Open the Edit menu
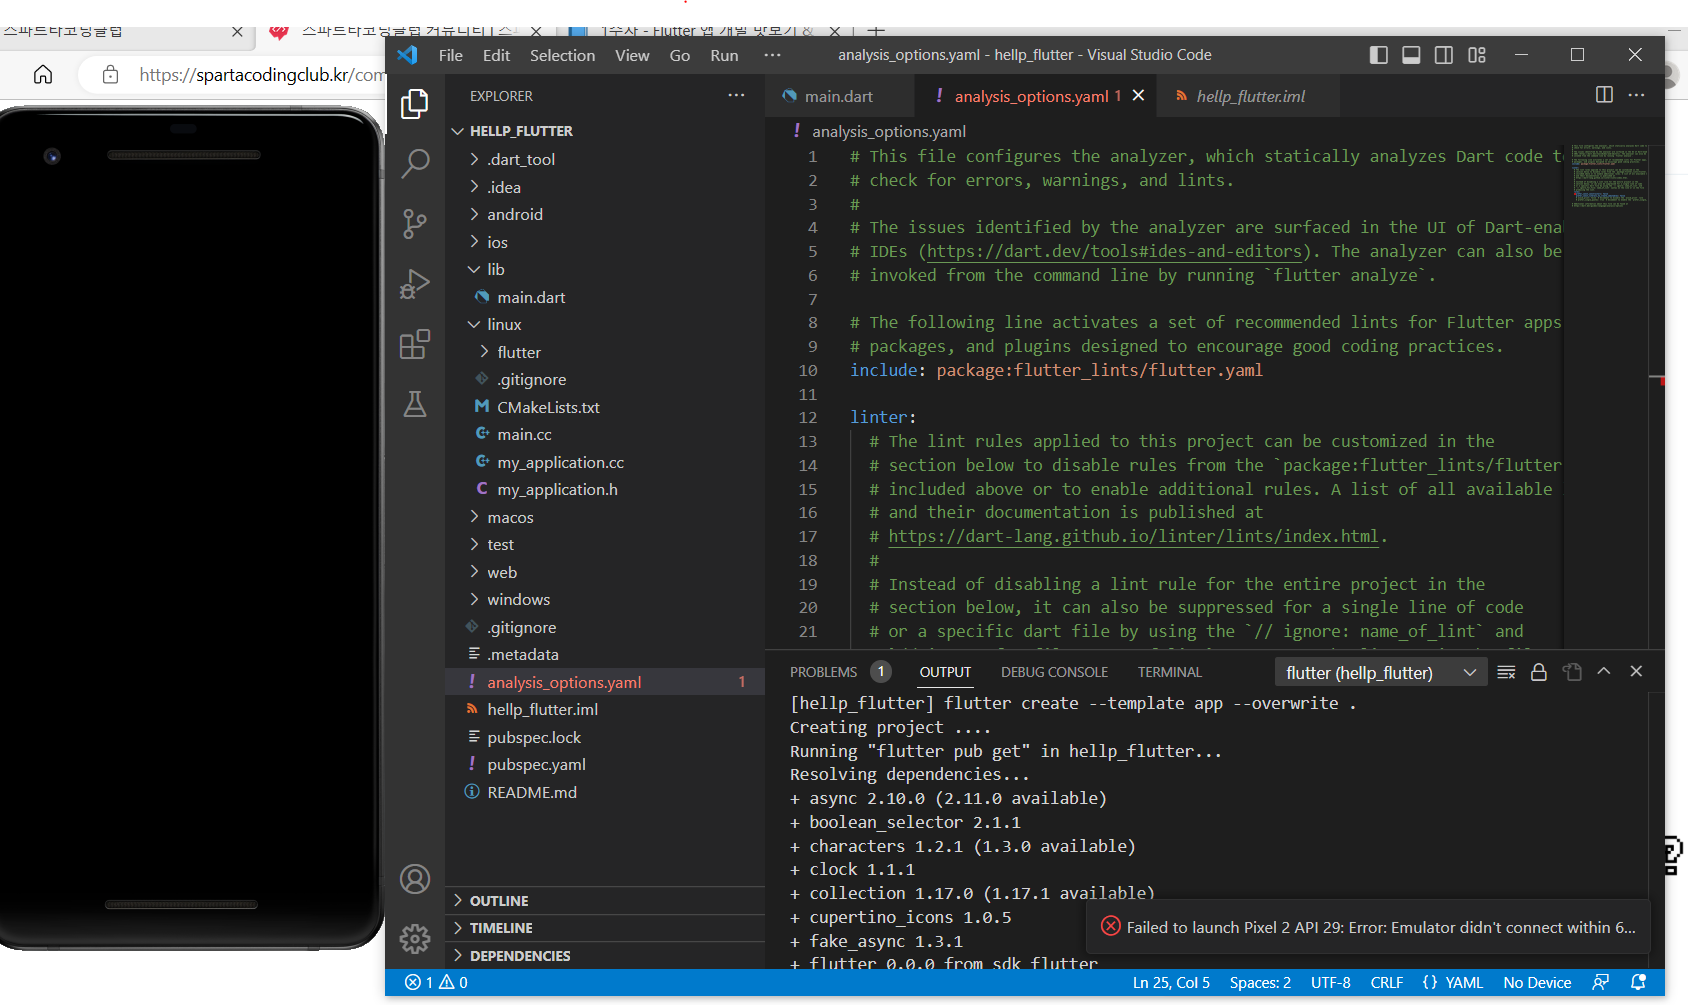The image size is (1688, 1005). pyautogui.click(x=496, y=55)
